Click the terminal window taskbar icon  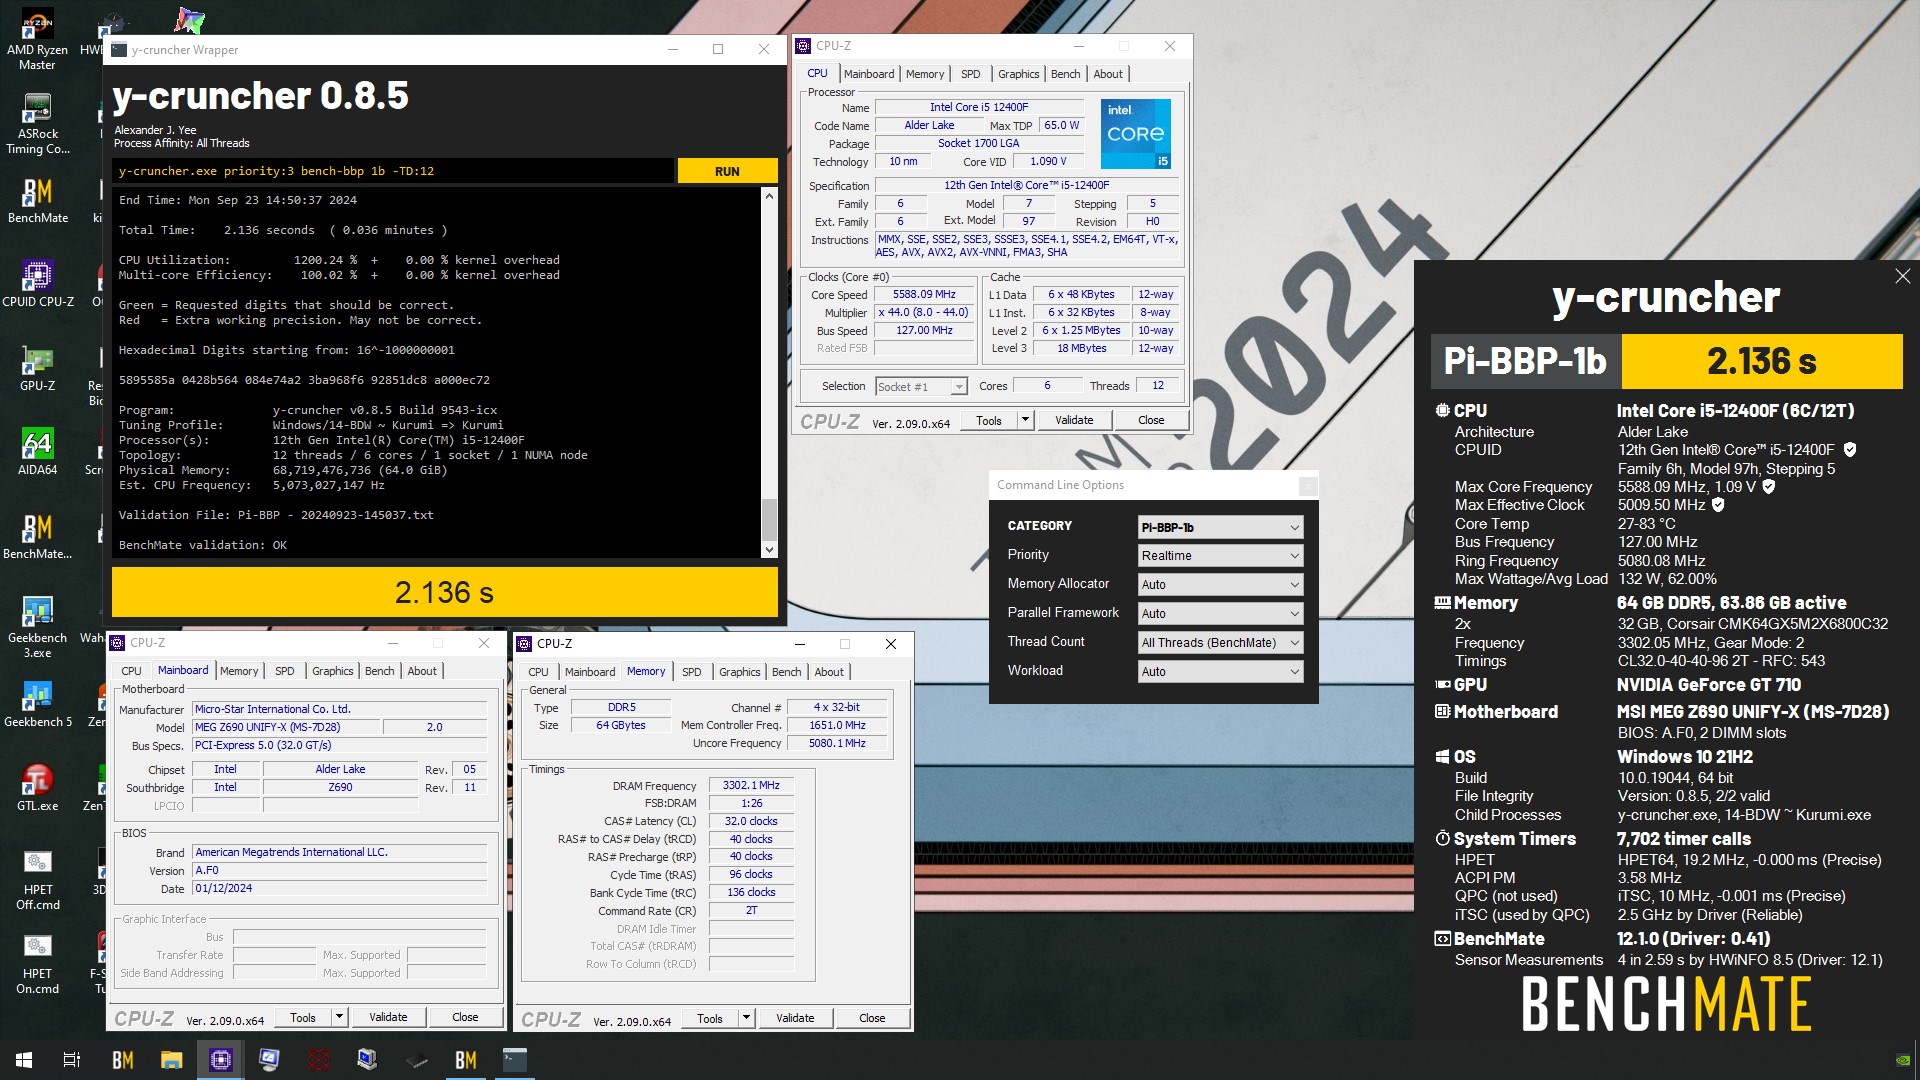click(x=514, y=1060)
